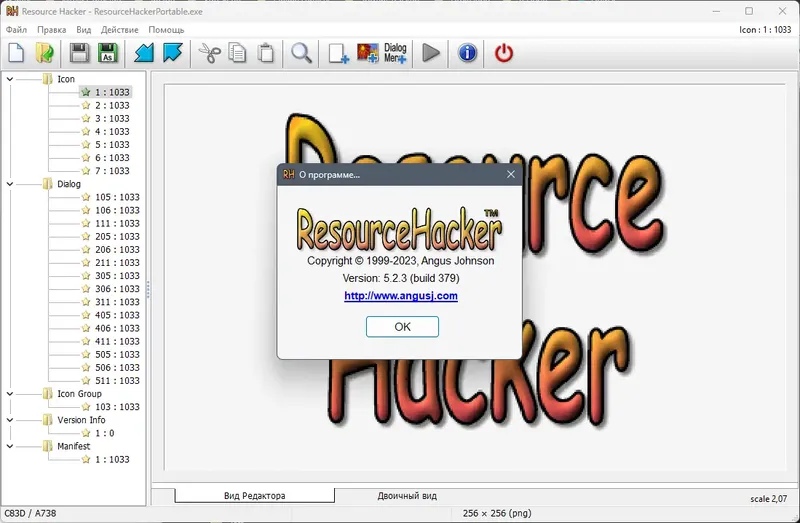Cut using the scissors icon
Image resolution: width=800 pixels, height=523 pixels.
pos(209,53)
